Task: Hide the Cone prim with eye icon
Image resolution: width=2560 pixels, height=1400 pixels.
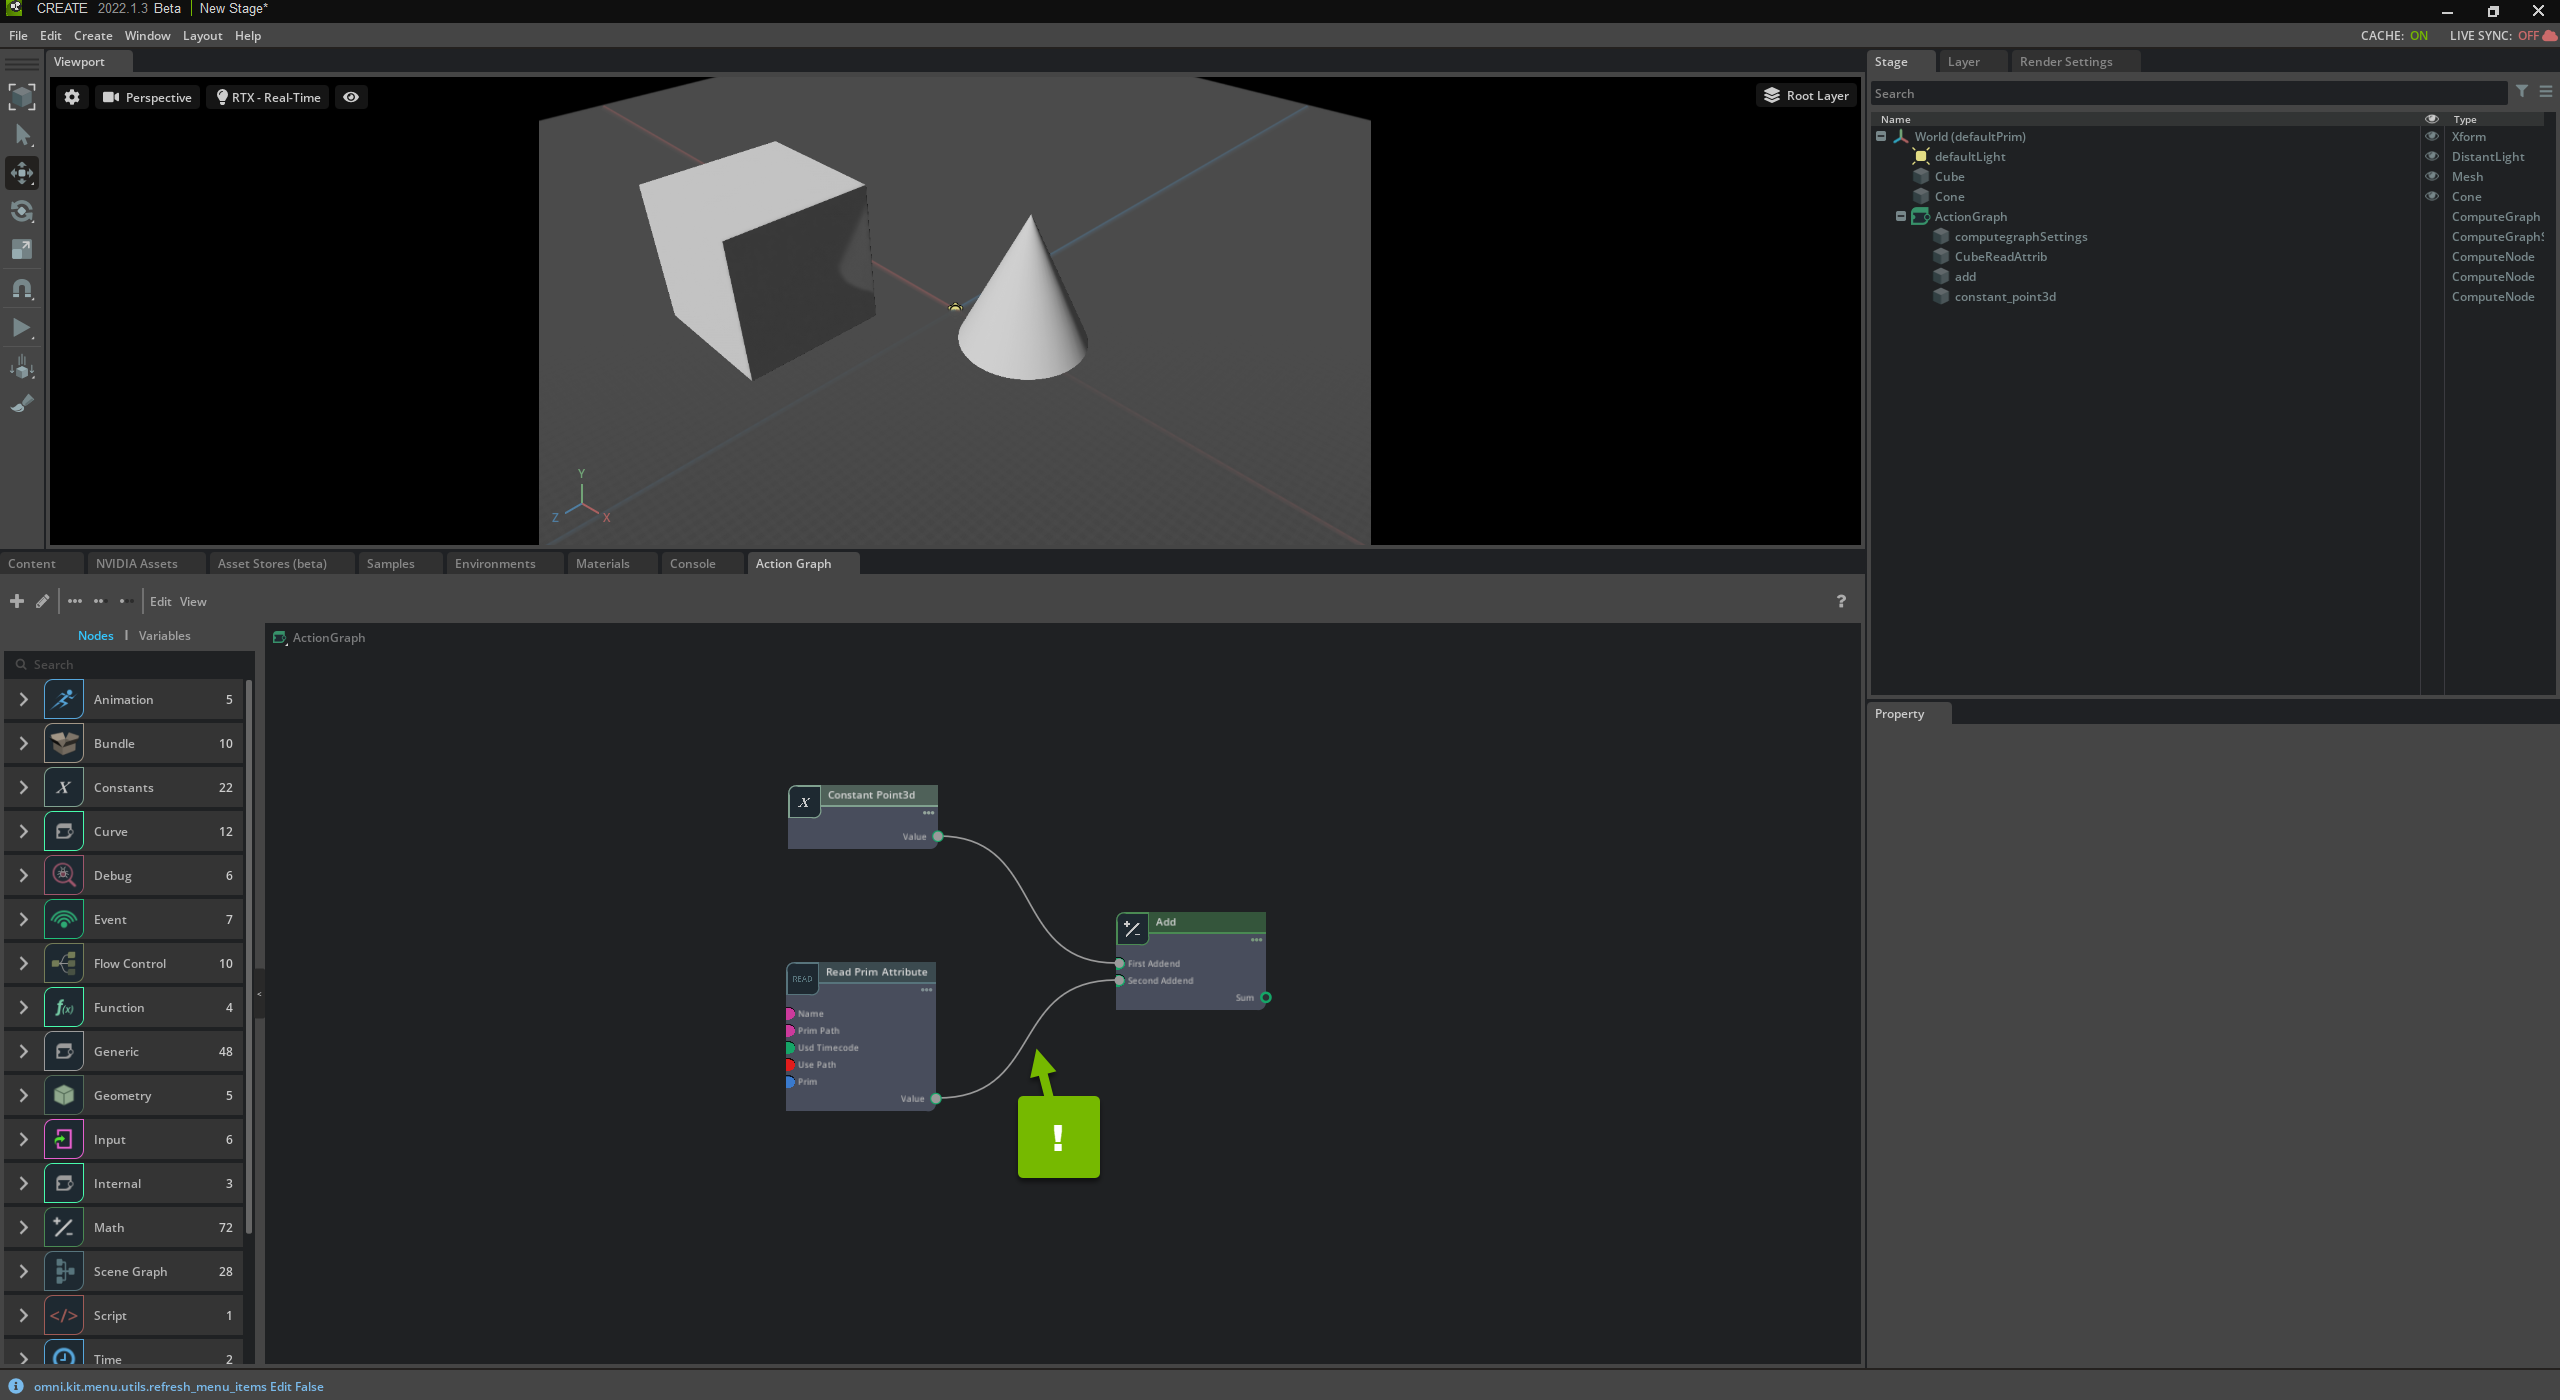Action: click(2432, 196)
